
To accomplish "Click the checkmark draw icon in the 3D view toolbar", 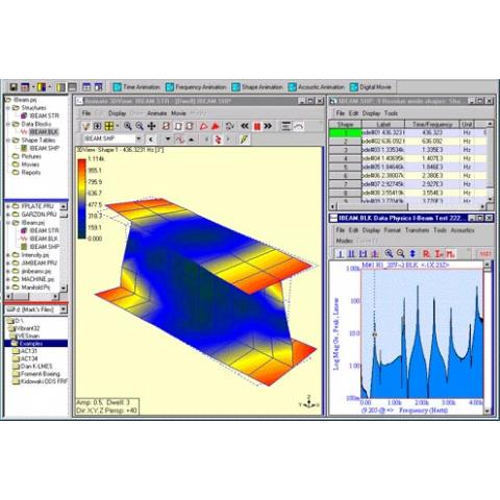I will point(86,126).
